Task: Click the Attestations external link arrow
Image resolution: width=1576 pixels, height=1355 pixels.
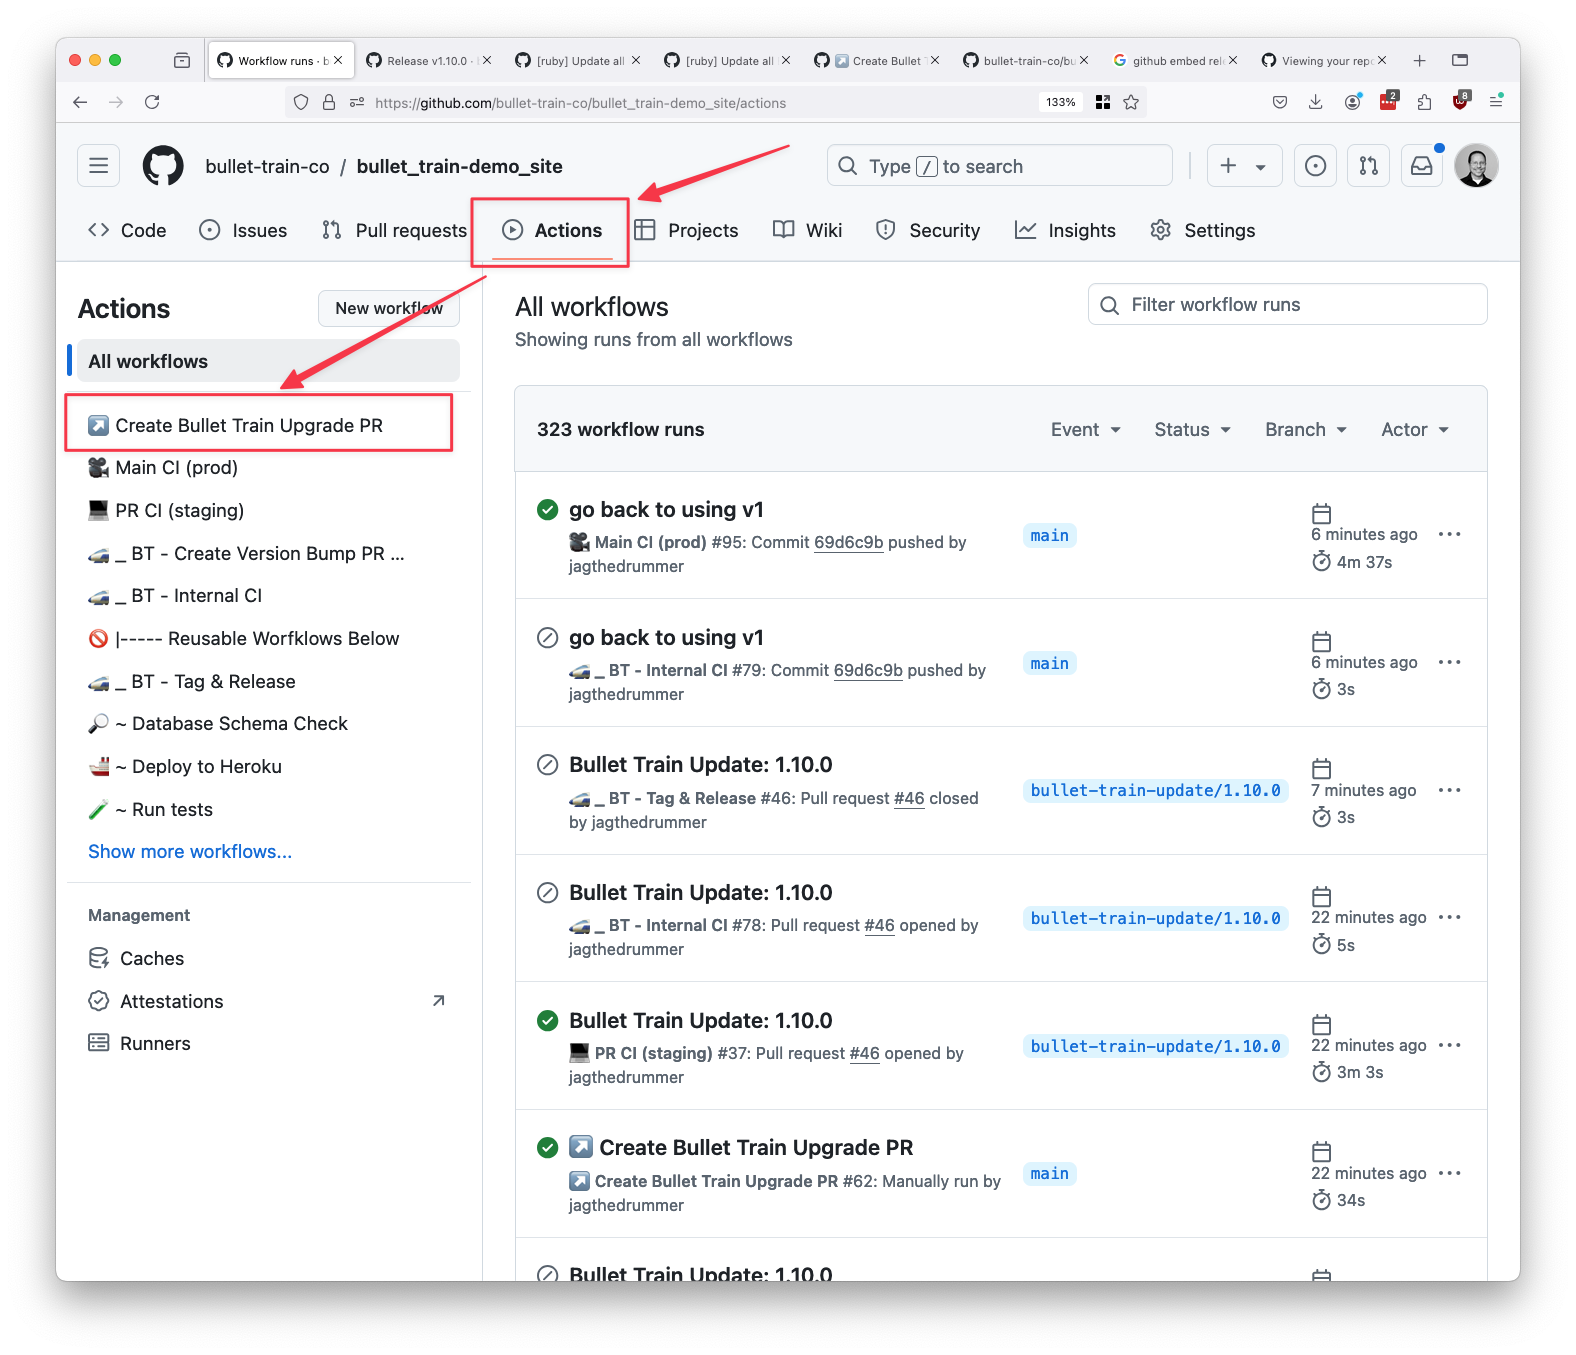Action: pyautogui.click(x=438, y=1001)
